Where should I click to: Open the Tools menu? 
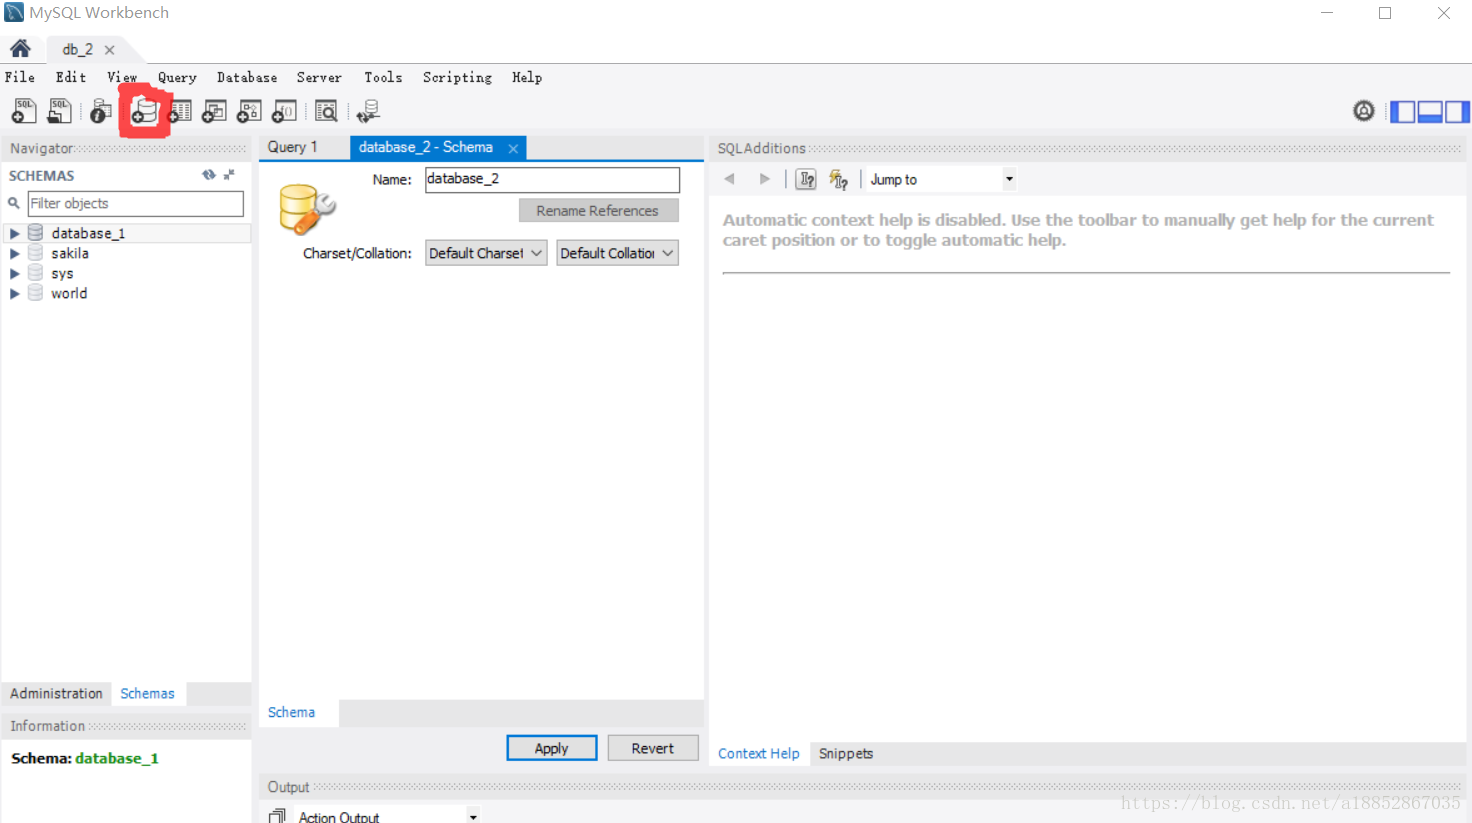pos(383,77)
